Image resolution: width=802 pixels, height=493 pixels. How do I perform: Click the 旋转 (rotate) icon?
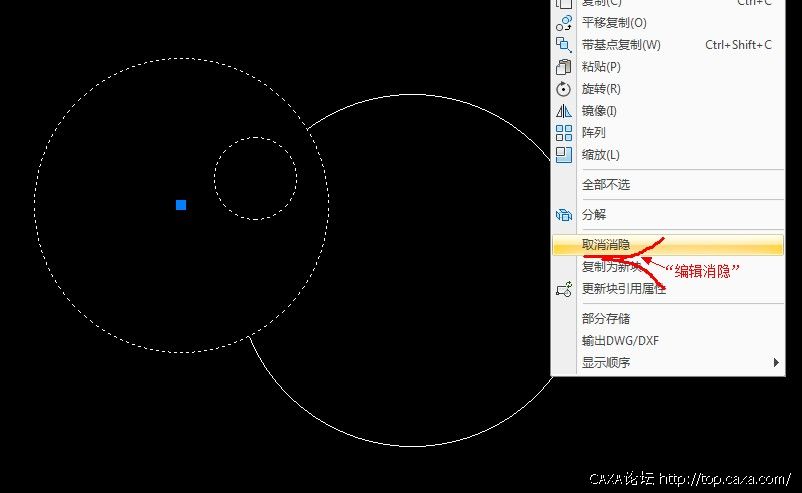point(563,89)
